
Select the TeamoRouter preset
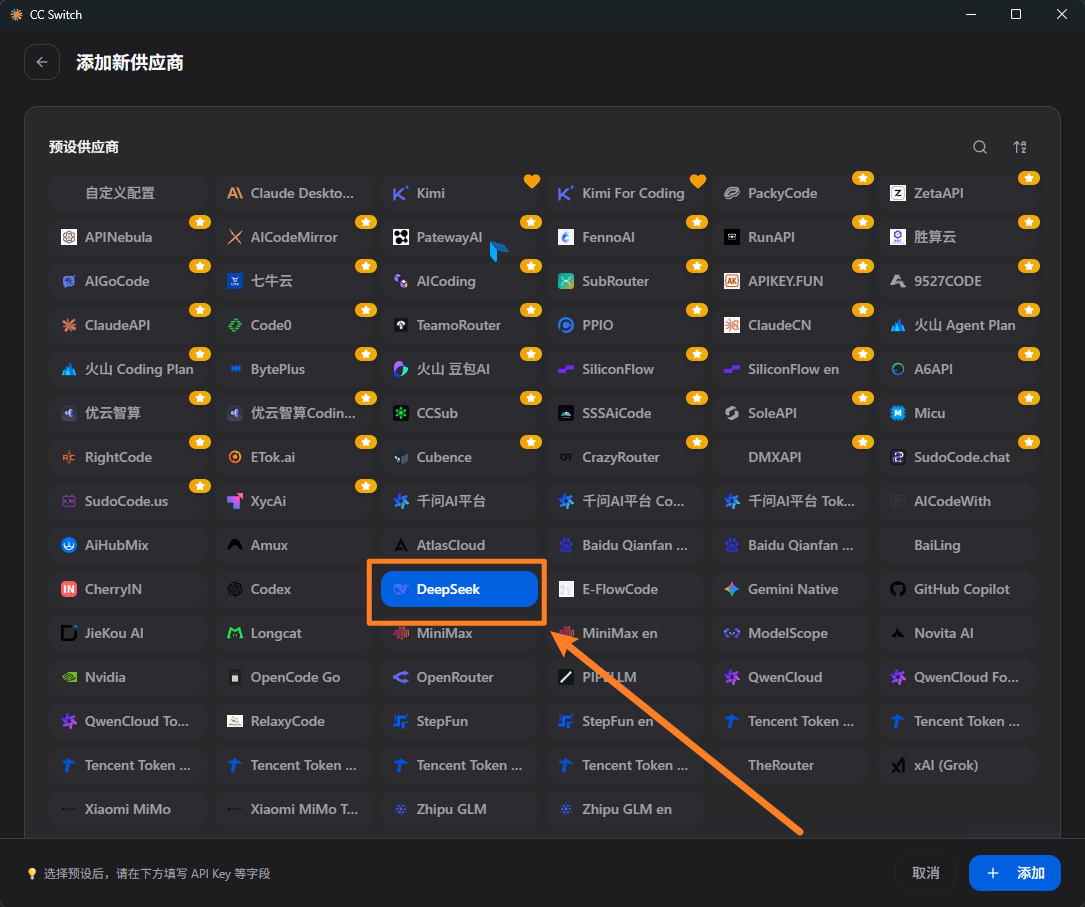click(x=459, y=325)
